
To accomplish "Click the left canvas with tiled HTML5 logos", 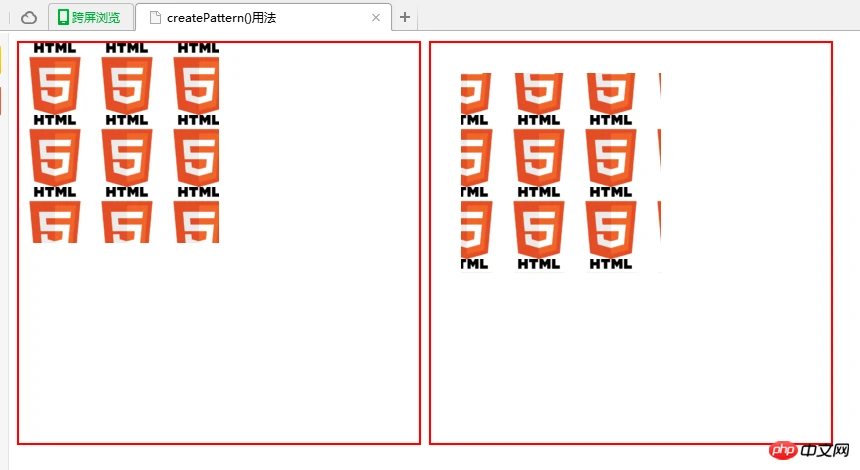I will (x=219, y=243).
